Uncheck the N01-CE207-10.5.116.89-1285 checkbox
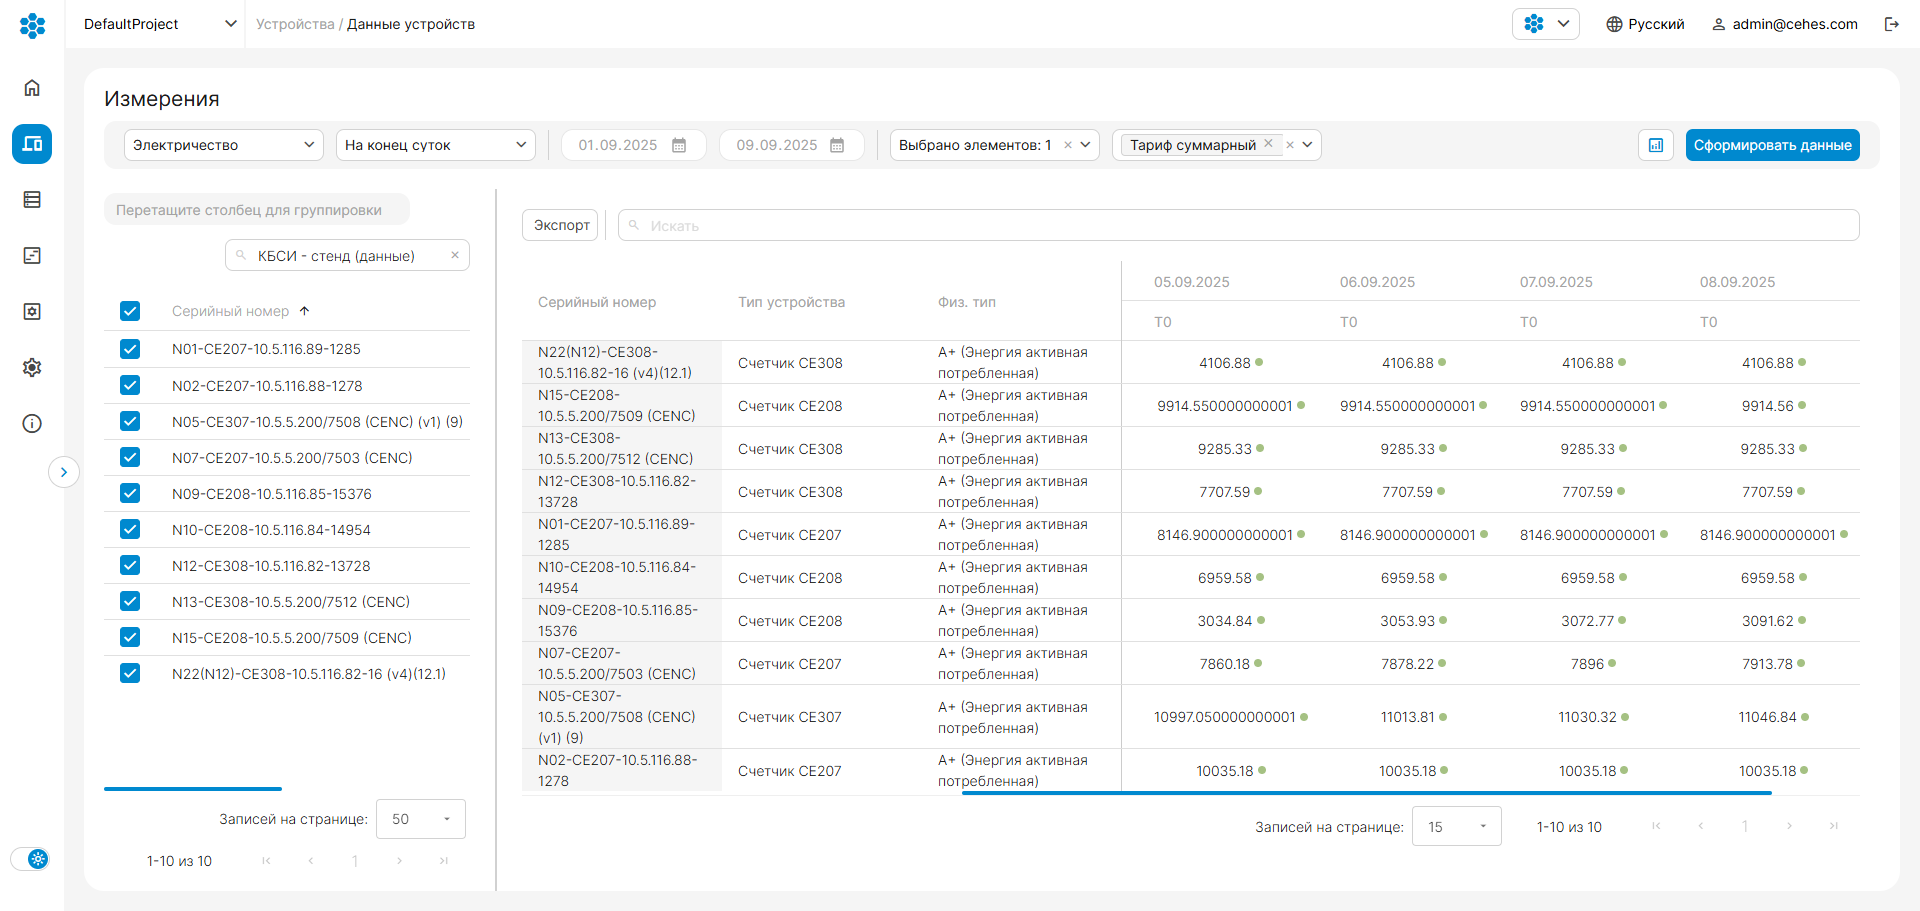The image size is (1920, 911). tap(130, 349)
